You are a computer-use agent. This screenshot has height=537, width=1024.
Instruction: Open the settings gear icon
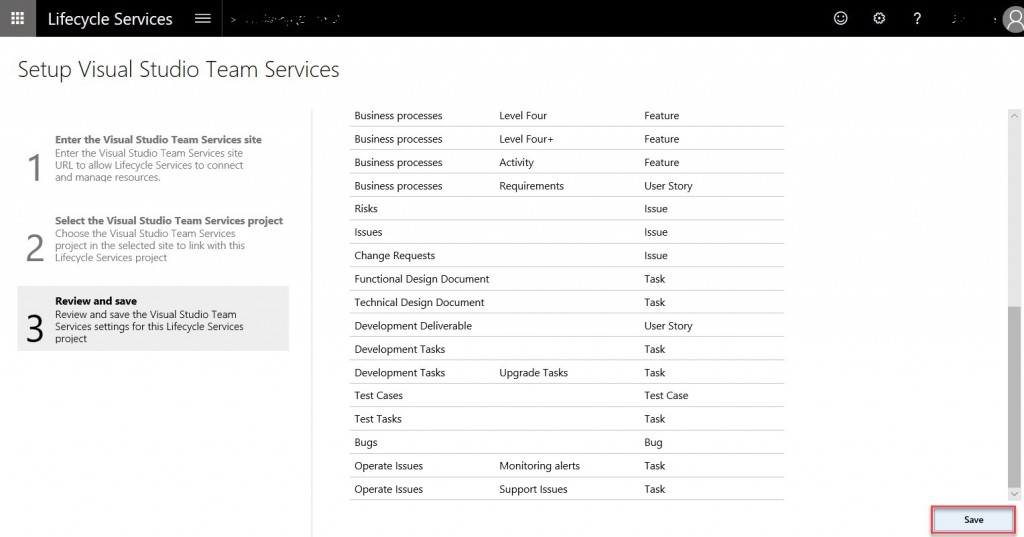pos(879,18)
